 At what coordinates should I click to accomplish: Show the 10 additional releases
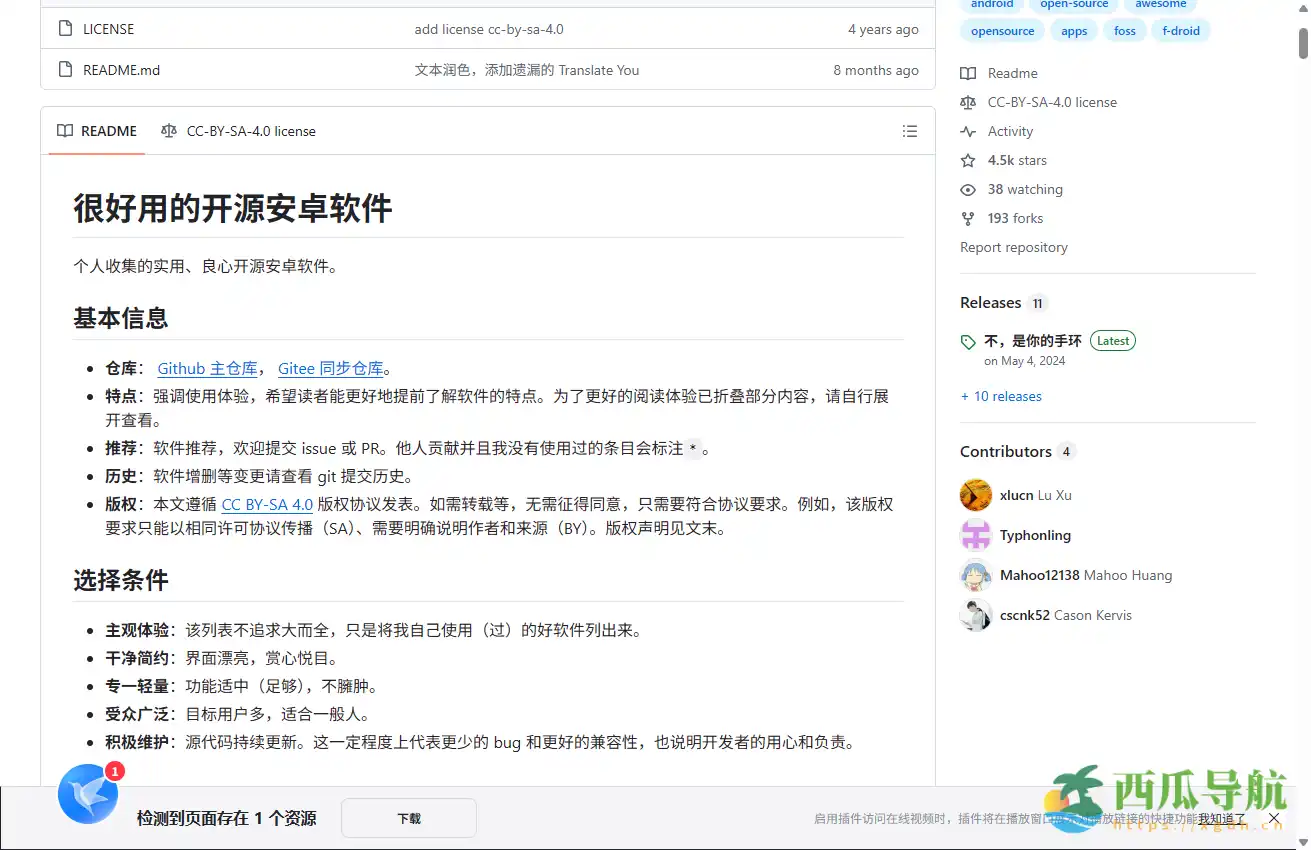1001,396
